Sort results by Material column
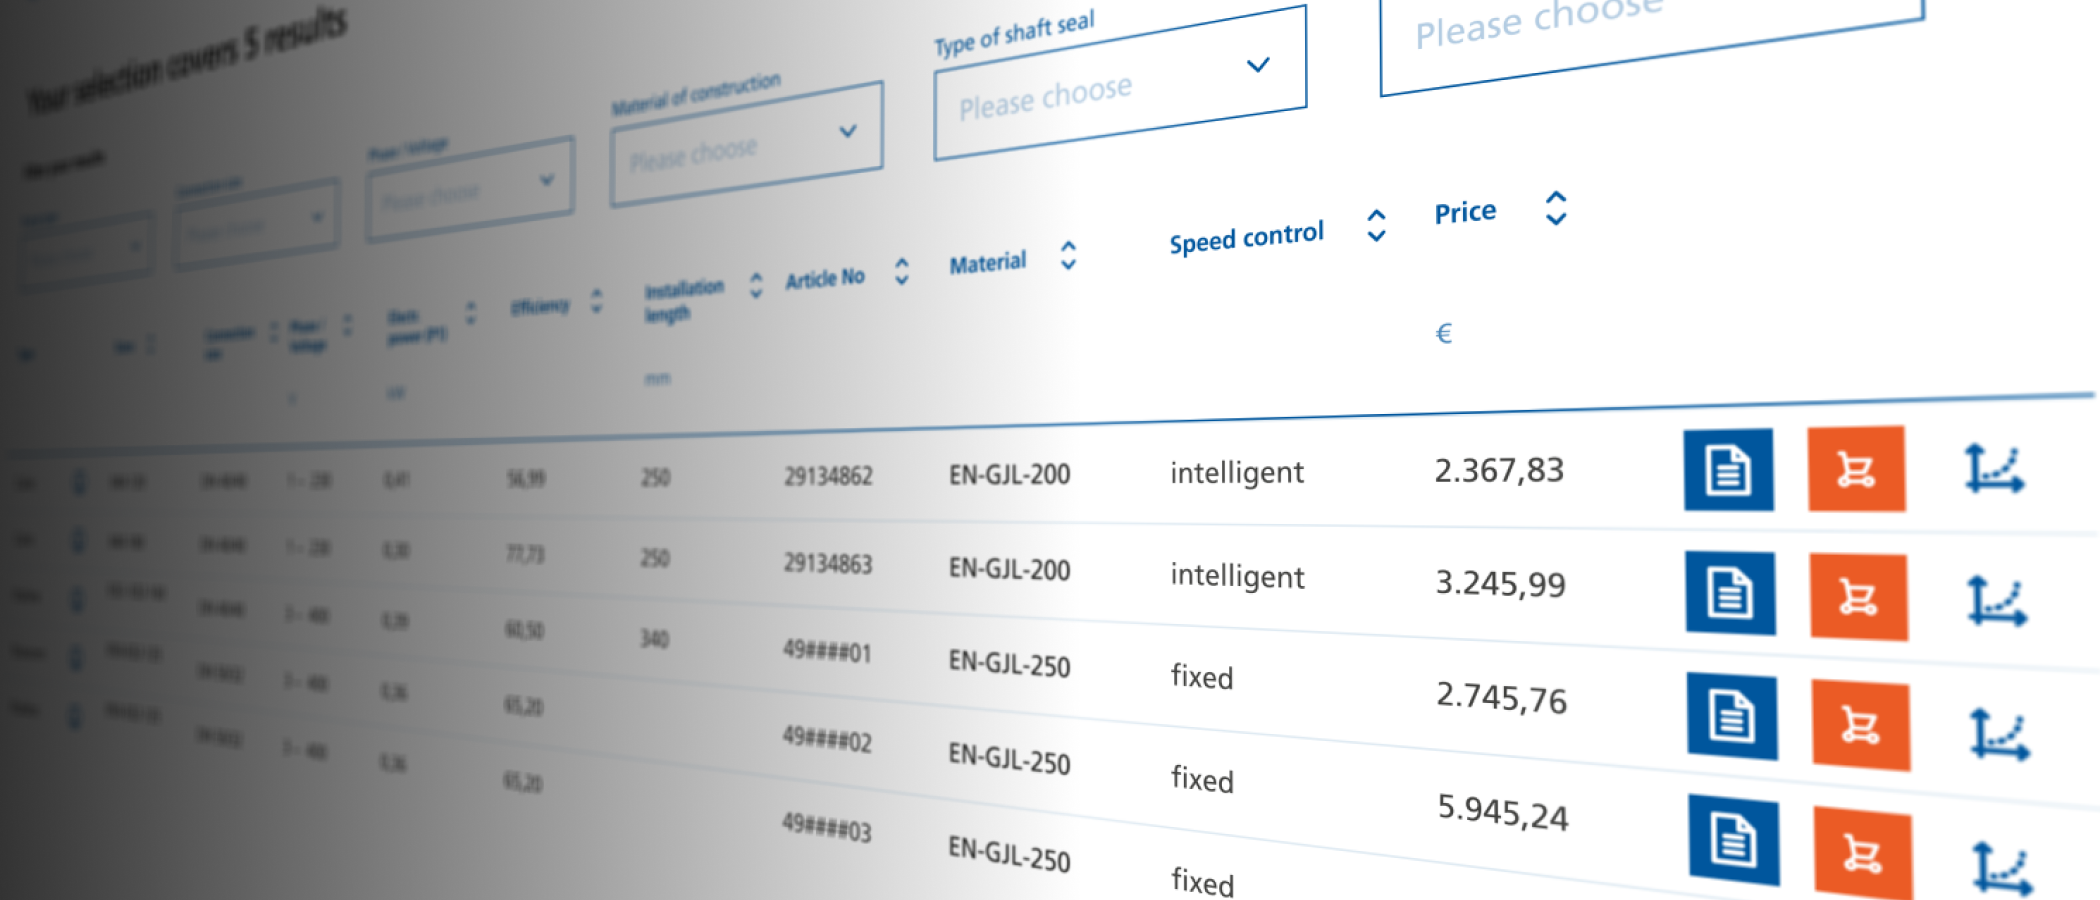The width and height of the screenshot is (2100, 900). [1068, 256]
